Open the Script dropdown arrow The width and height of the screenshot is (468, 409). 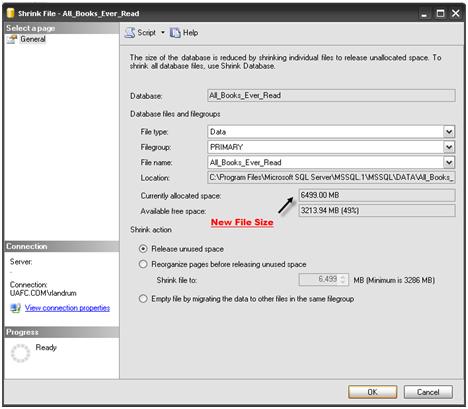[163, 33]
